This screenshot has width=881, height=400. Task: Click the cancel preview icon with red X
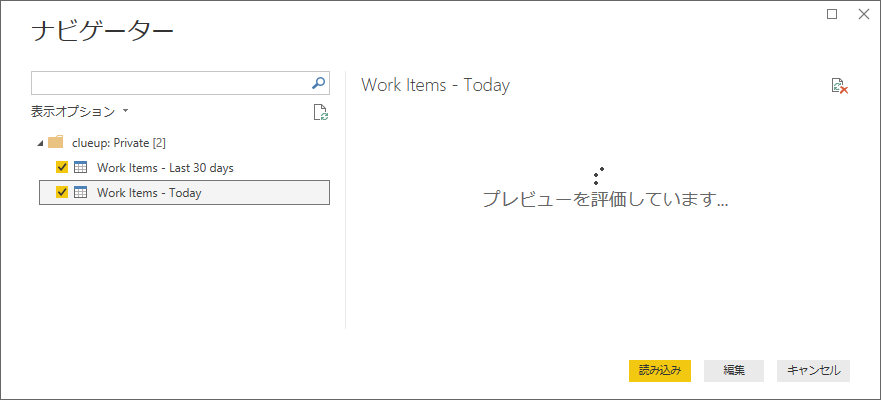(x=840, y=86)
